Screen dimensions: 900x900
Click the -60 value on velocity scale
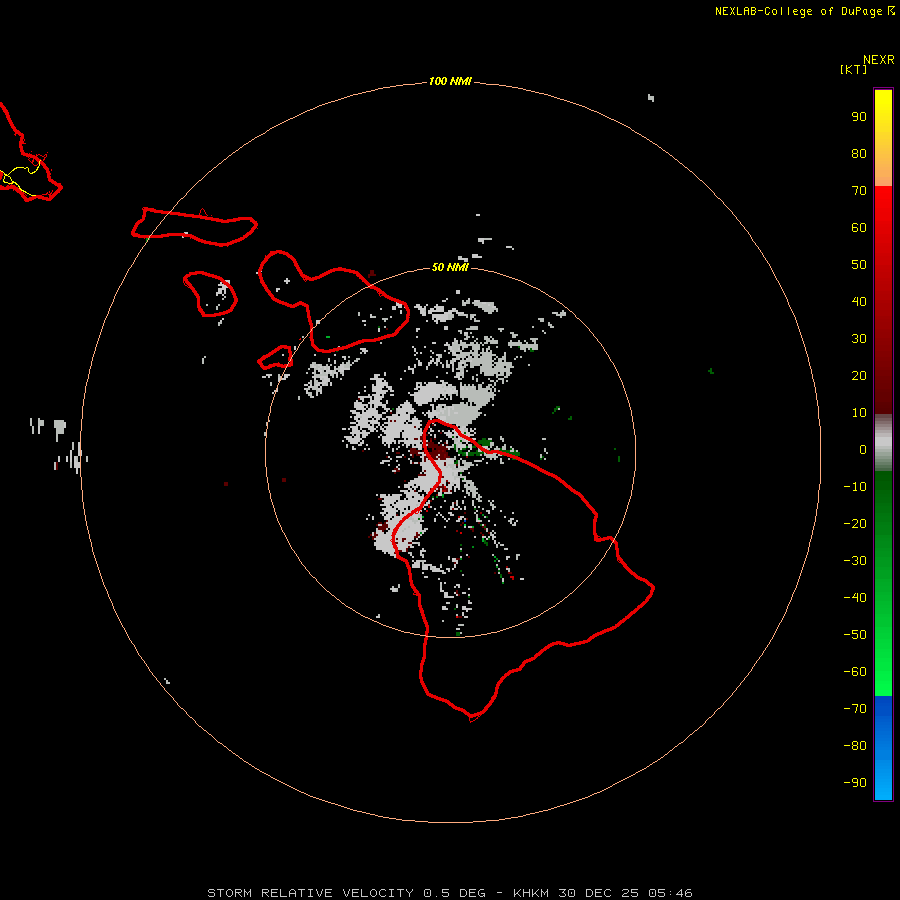[x=855, y=672]
